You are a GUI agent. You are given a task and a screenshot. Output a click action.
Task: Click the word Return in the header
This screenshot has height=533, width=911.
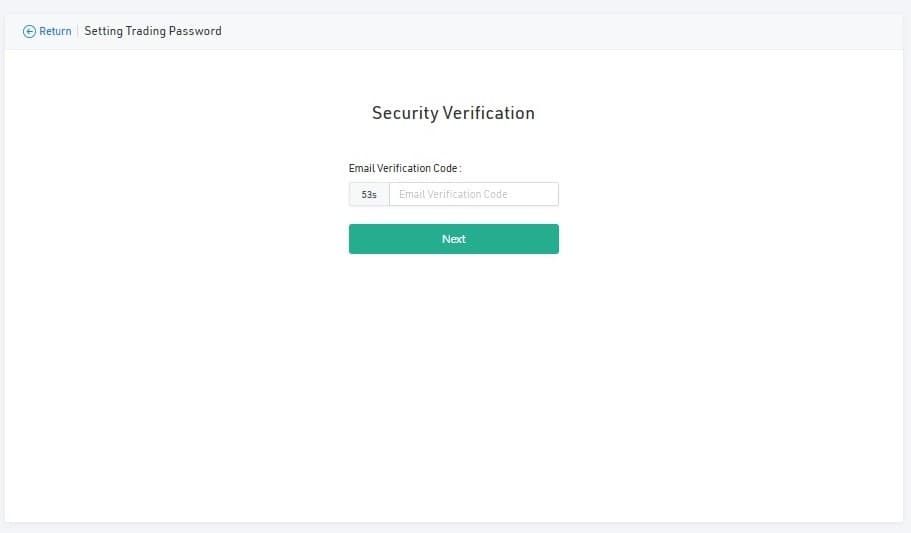(55, 31)
